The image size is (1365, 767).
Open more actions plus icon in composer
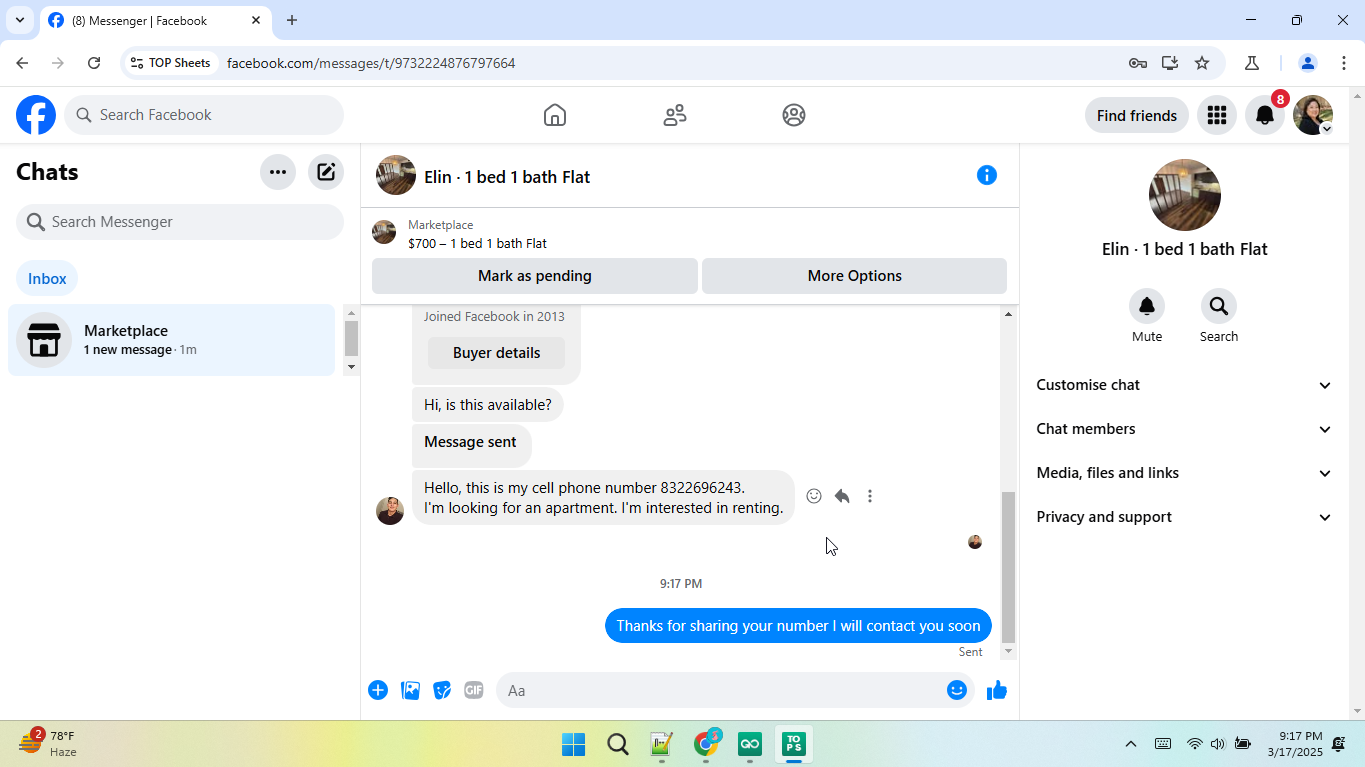pyautogui.click(x=378, y=690)
